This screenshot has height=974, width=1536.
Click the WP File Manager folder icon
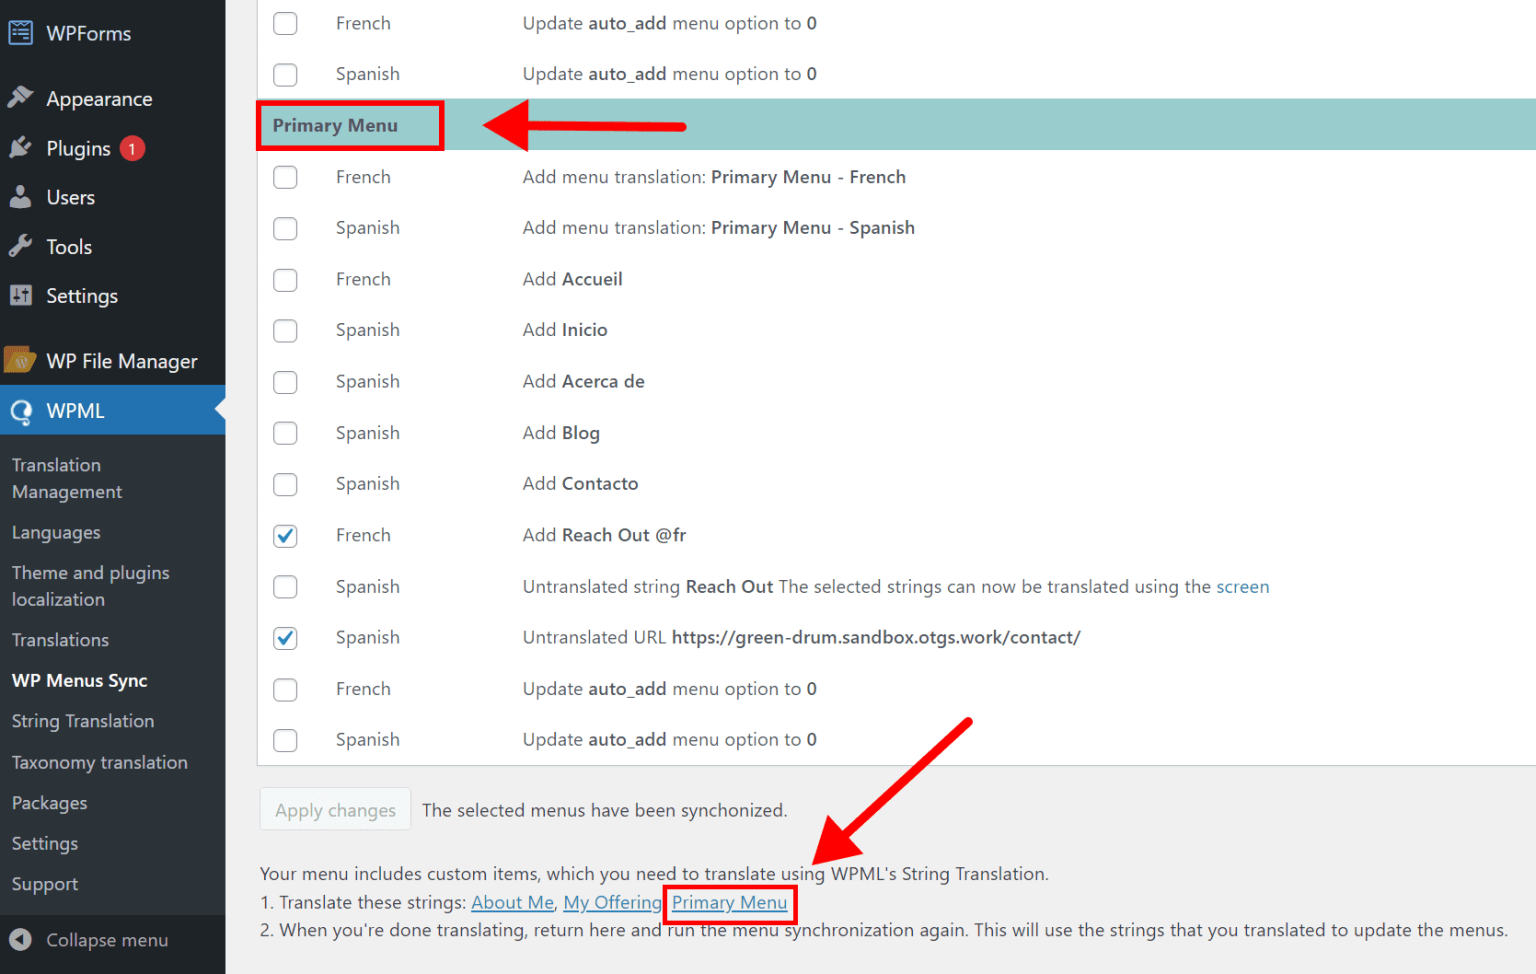pos(21,360)
